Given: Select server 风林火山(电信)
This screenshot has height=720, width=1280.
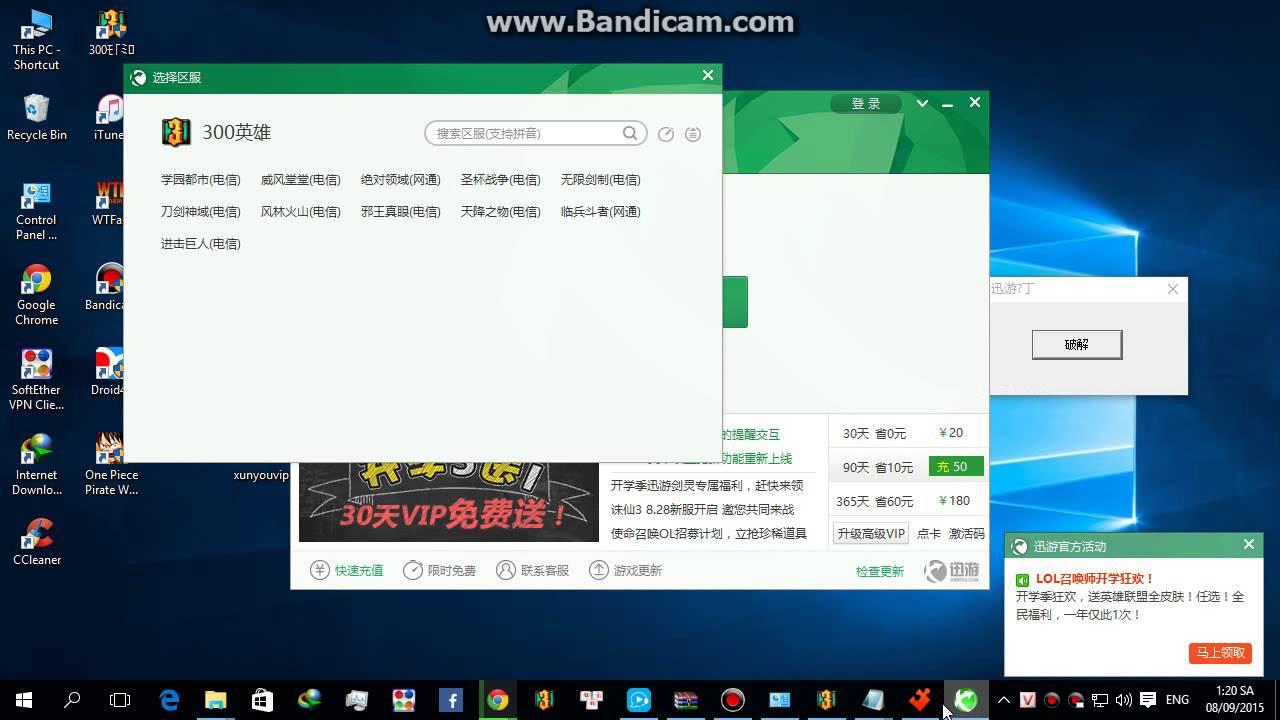Looking at the screenshot, I should tap(301, 212).
